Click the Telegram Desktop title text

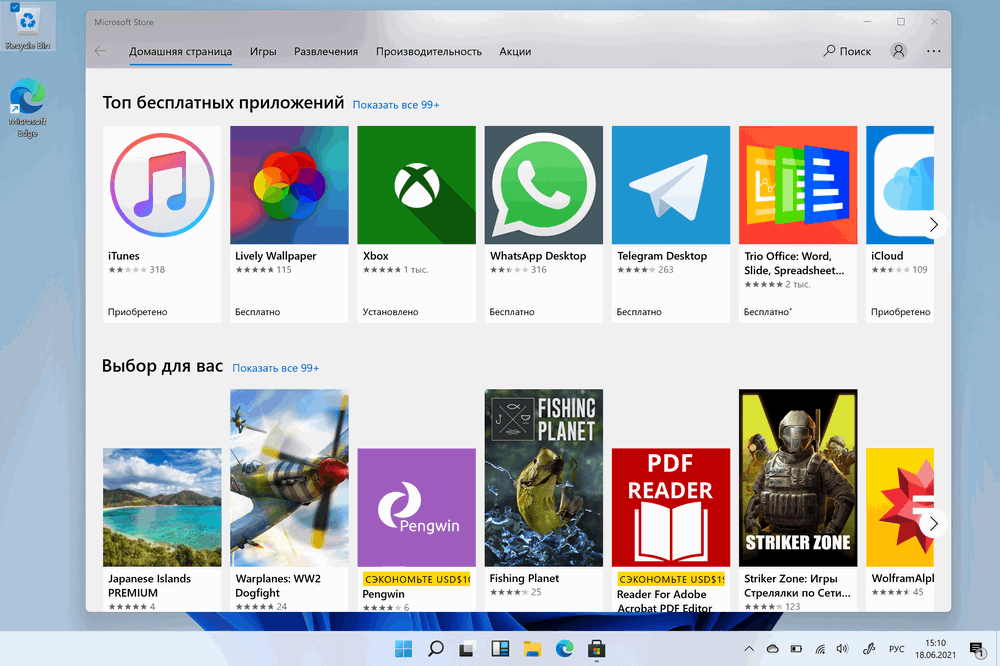(662, 256)
